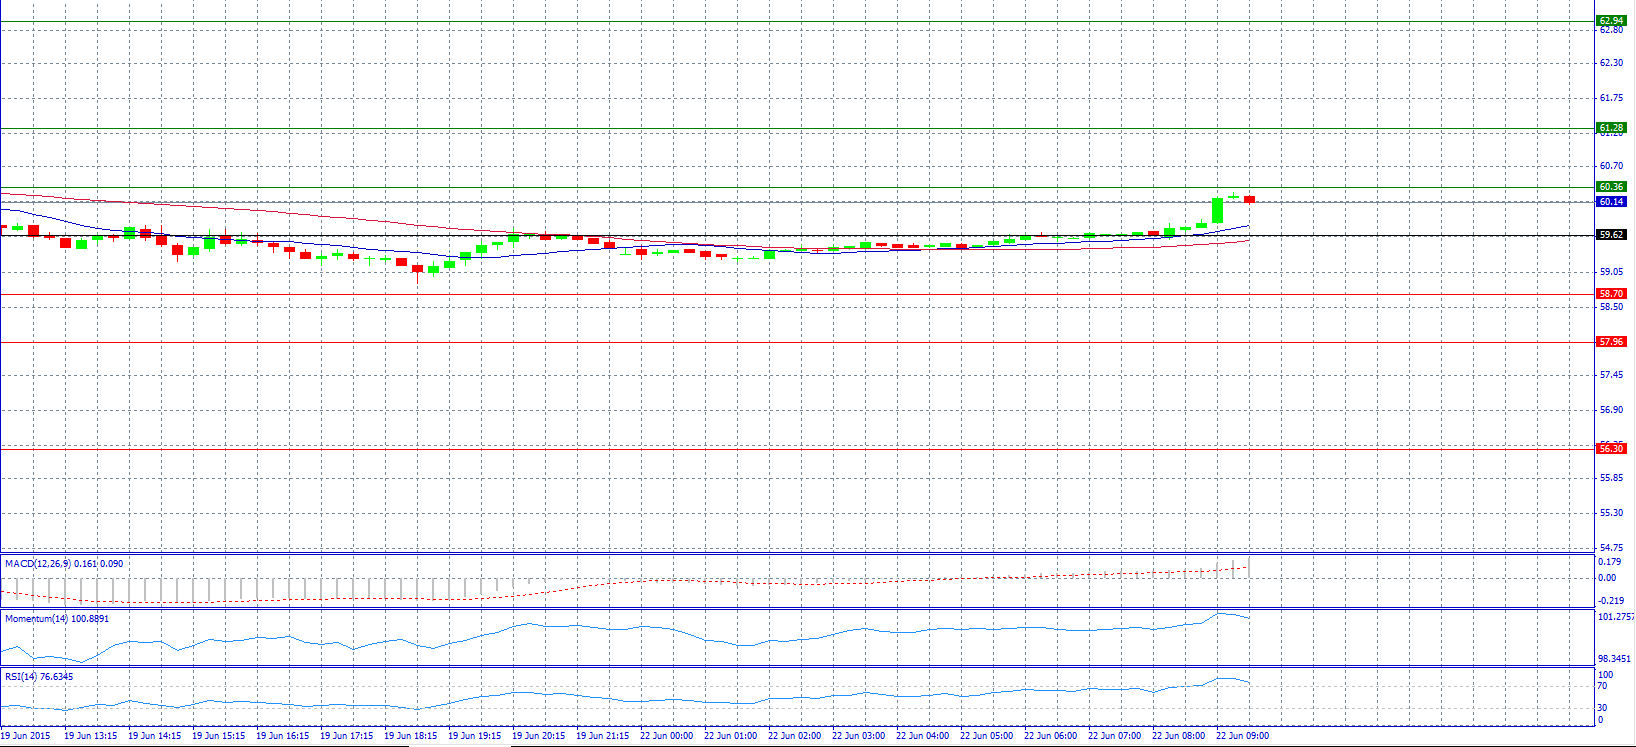Click the 59.05 price scale value
The height and width of the screenshot is (747, 1636).
click(x=1611, y=272)
